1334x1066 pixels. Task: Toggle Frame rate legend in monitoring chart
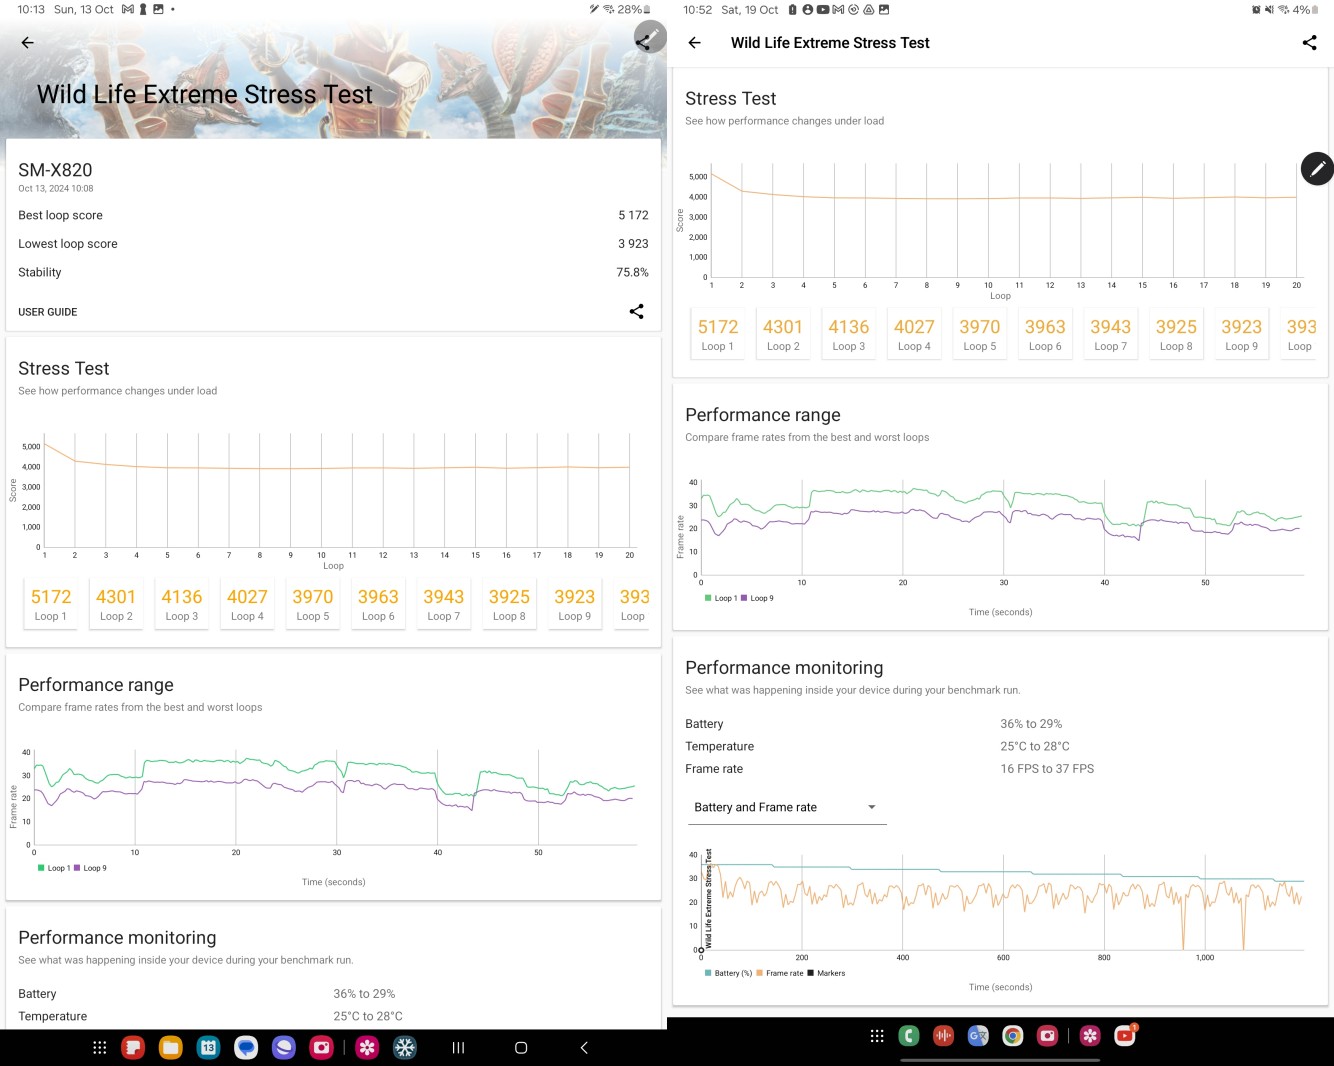pos(780,973)
